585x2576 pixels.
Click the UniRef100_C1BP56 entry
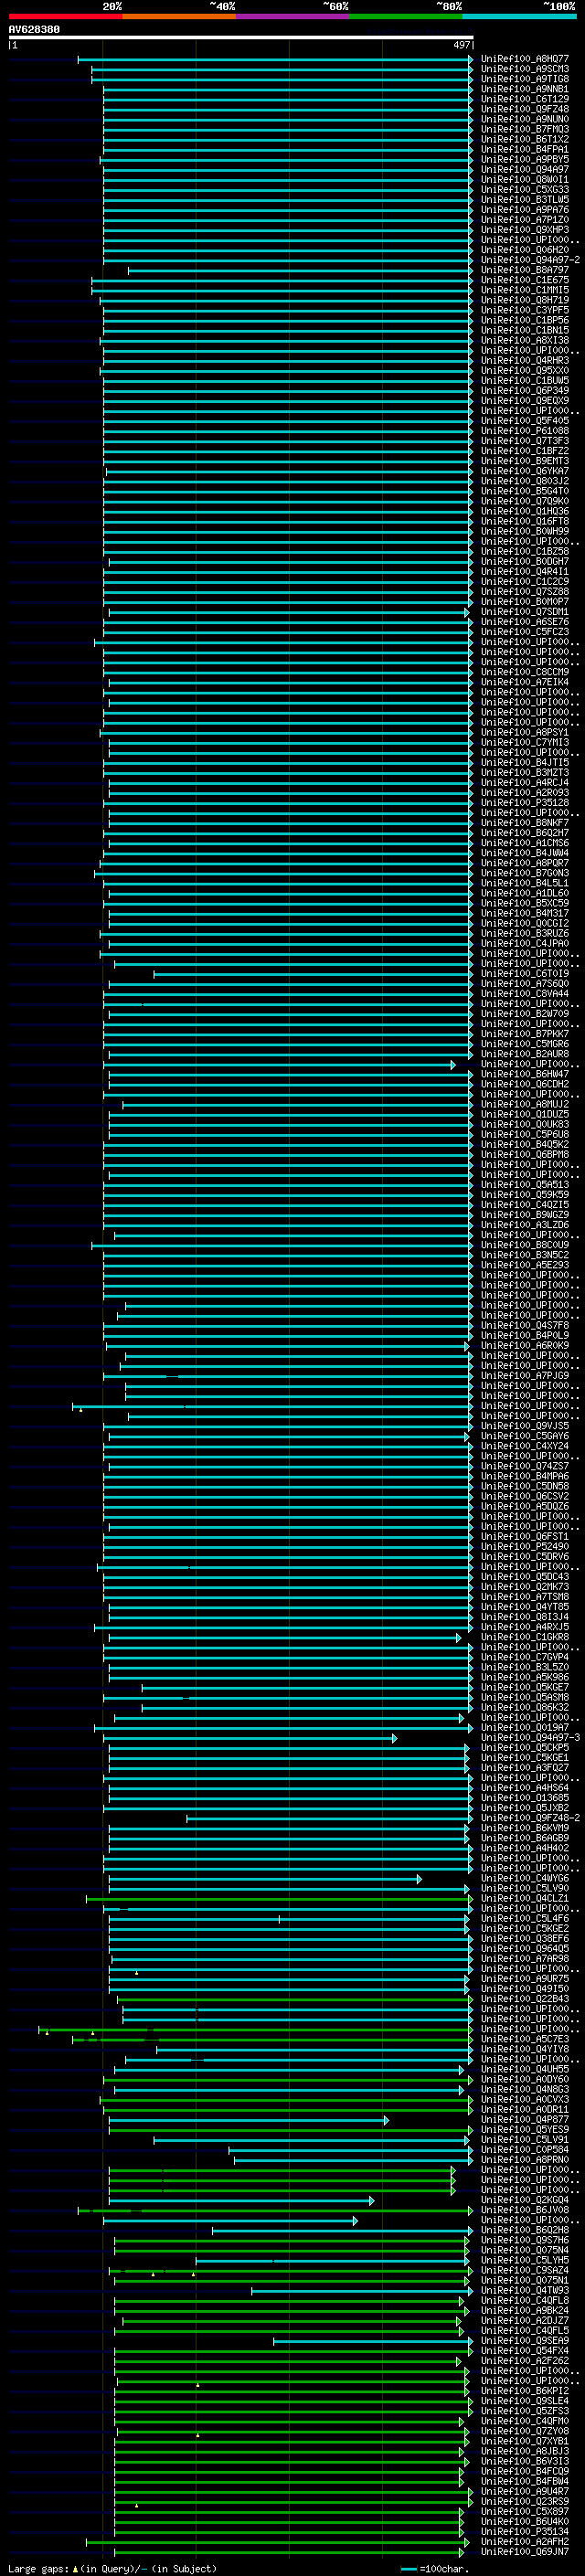pos(525,320)
